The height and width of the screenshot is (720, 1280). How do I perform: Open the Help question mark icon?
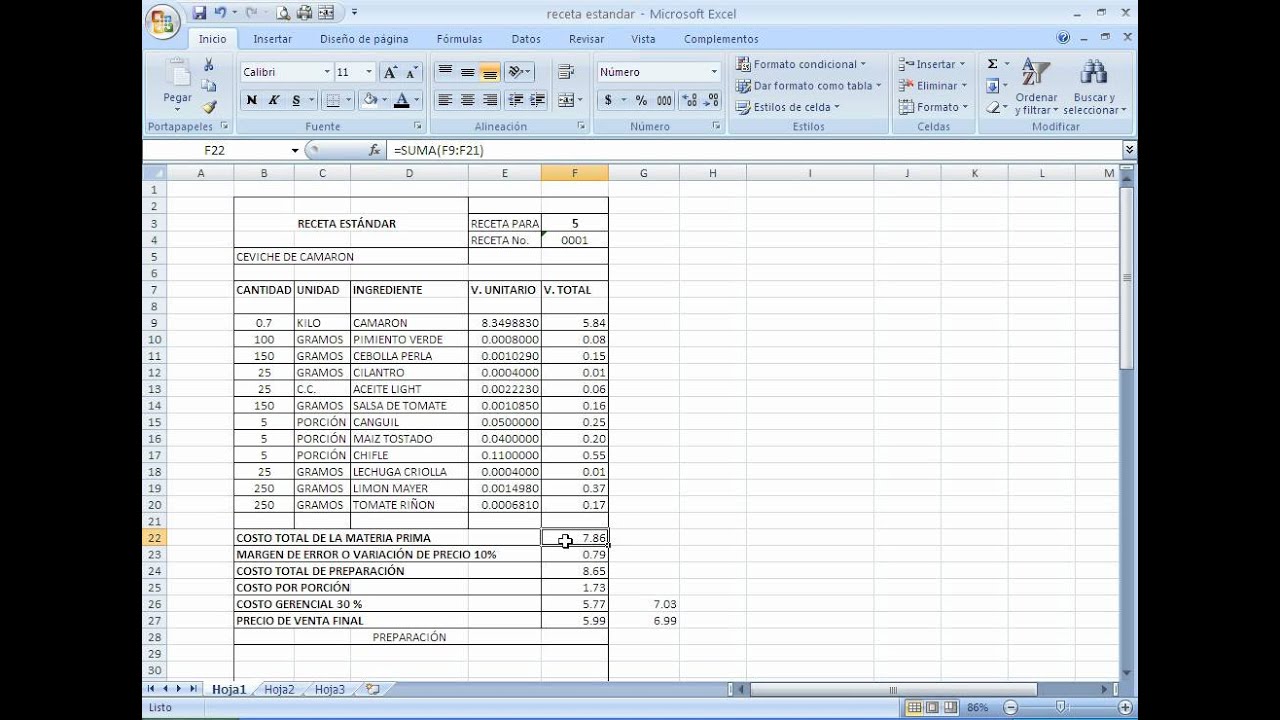pyautogui.click(x=1063, y=37)
